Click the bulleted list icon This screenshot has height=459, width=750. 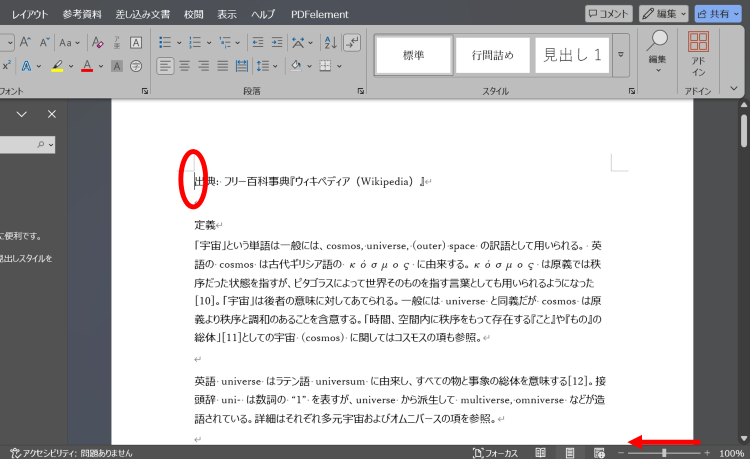pos(164,43)
